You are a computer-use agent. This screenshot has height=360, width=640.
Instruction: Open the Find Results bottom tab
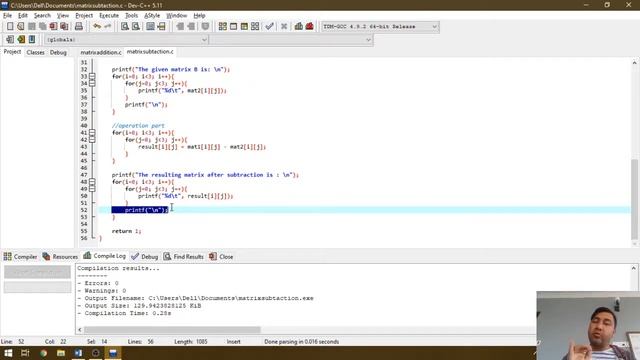click(x=184, y=256)
